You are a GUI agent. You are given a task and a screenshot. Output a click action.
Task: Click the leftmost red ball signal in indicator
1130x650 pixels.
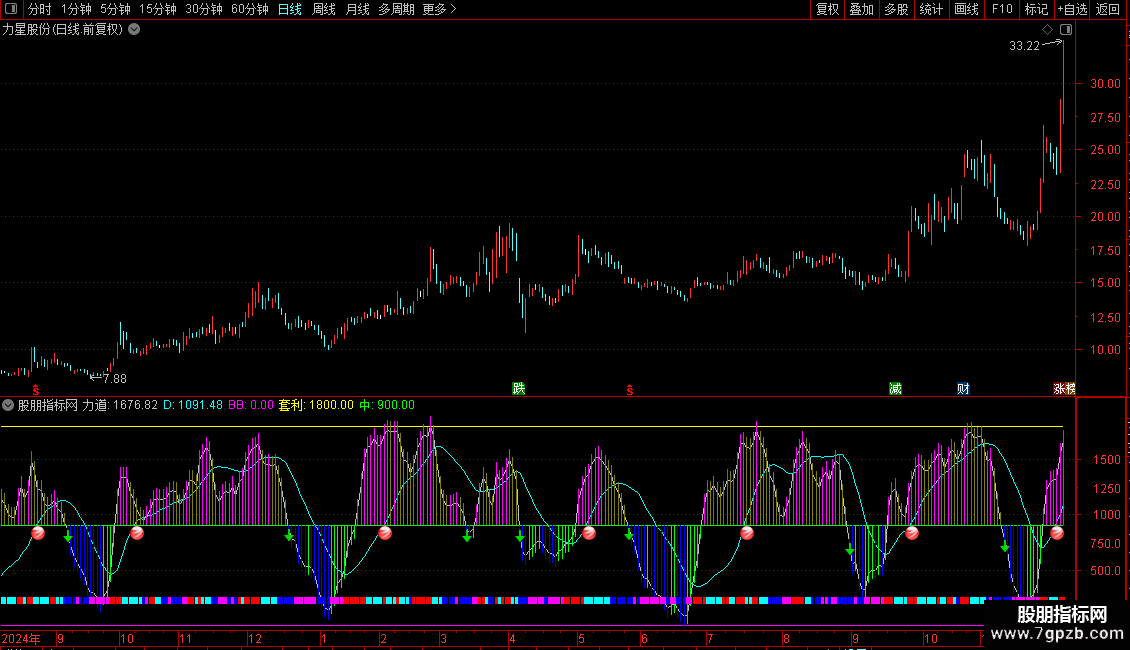[x=37, y=533]
